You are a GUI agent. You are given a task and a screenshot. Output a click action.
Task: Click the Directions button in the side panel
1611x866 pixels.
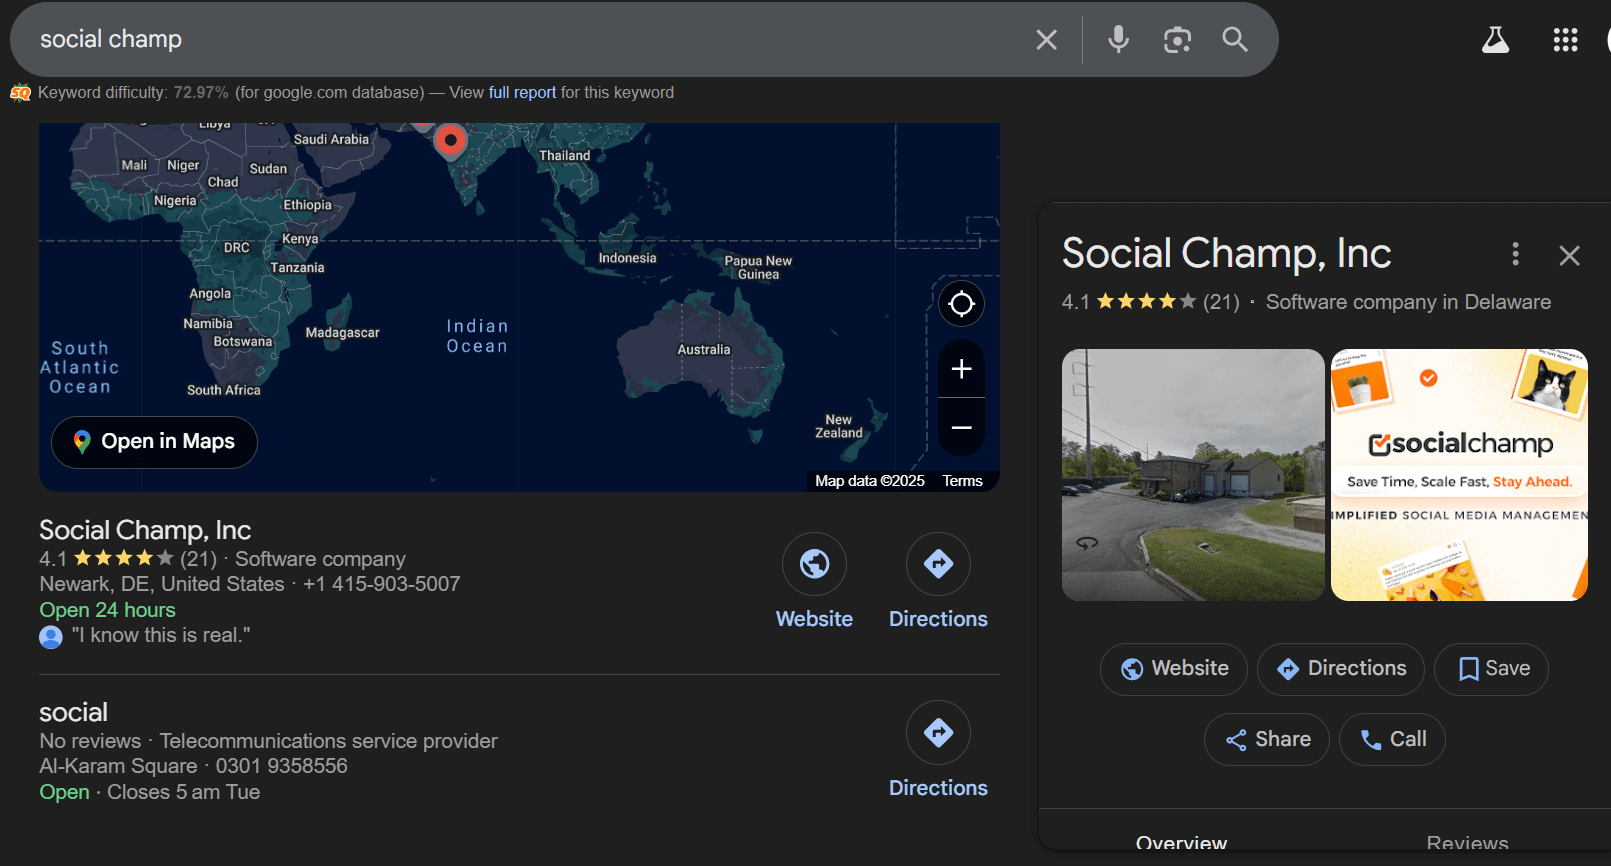click(1341, 669)
